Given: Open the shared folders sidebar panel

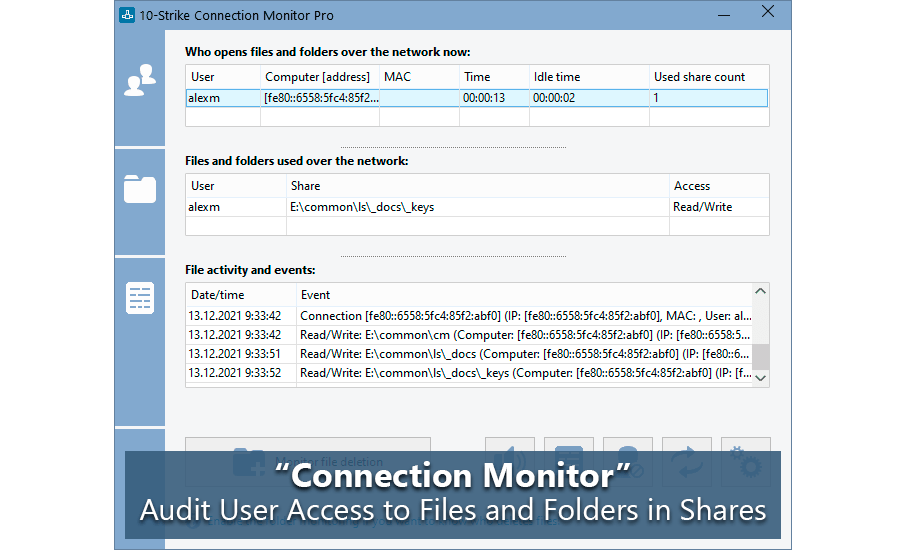Looking at the screenshot, I should pos(139,189).
